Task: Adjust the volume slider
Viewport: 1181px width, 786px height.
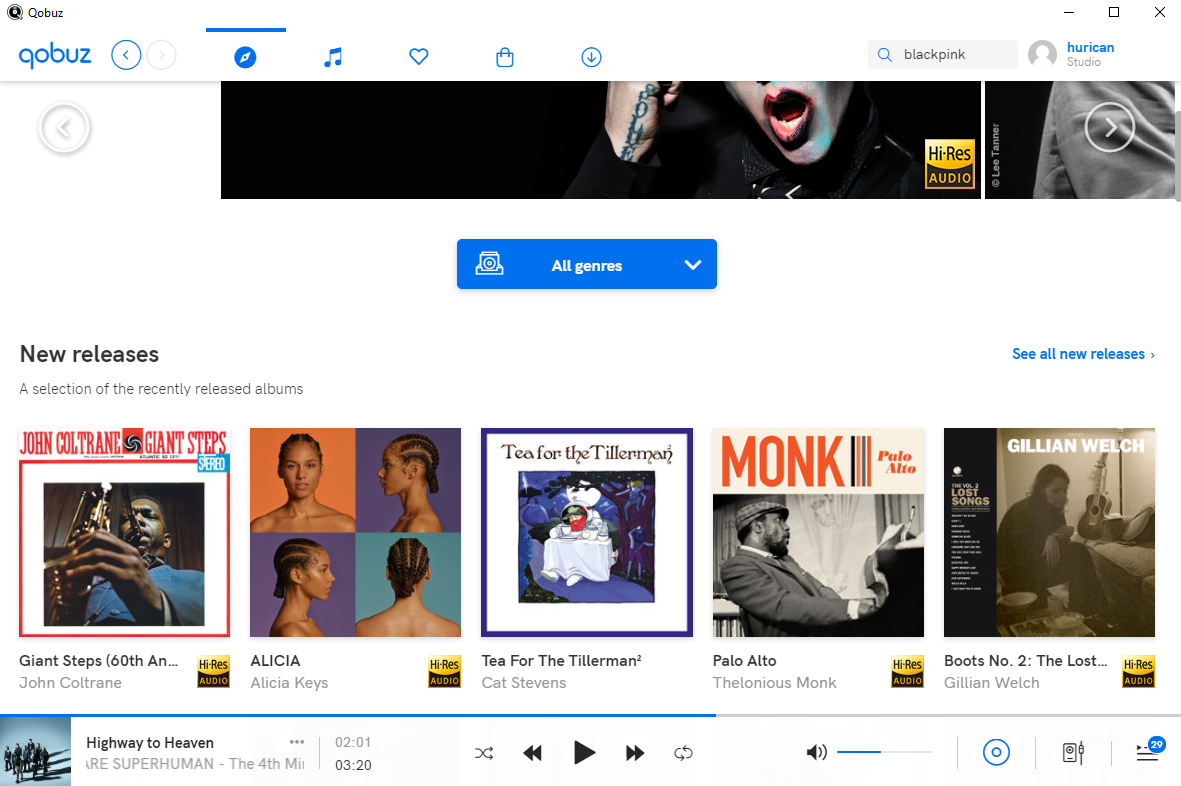Action: click(x=884, y=752)
